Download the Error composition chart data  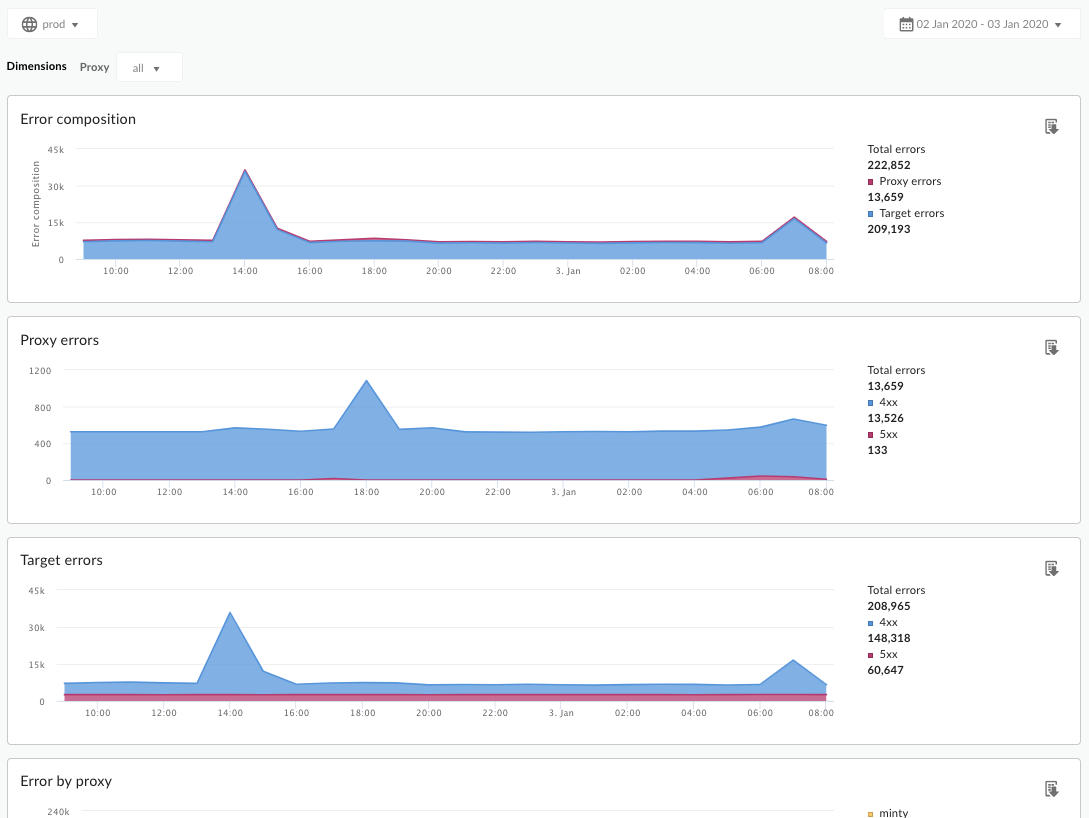coord(1051,127)
